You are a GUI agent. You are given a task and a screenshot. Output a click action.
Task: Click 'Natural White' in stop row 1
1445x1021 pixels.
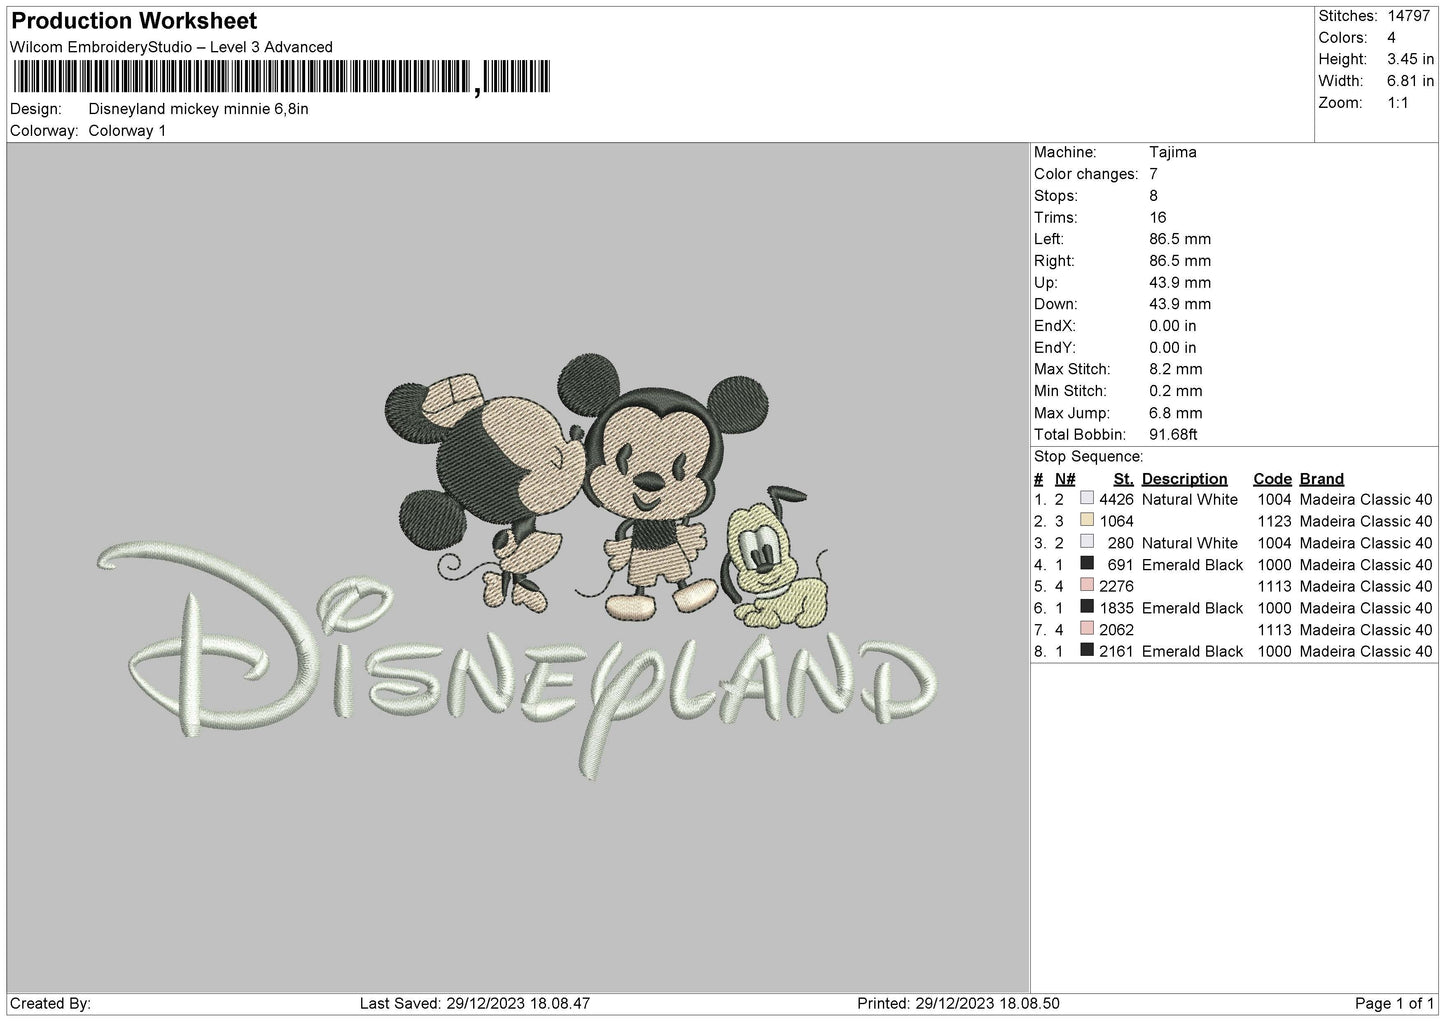1189,500
